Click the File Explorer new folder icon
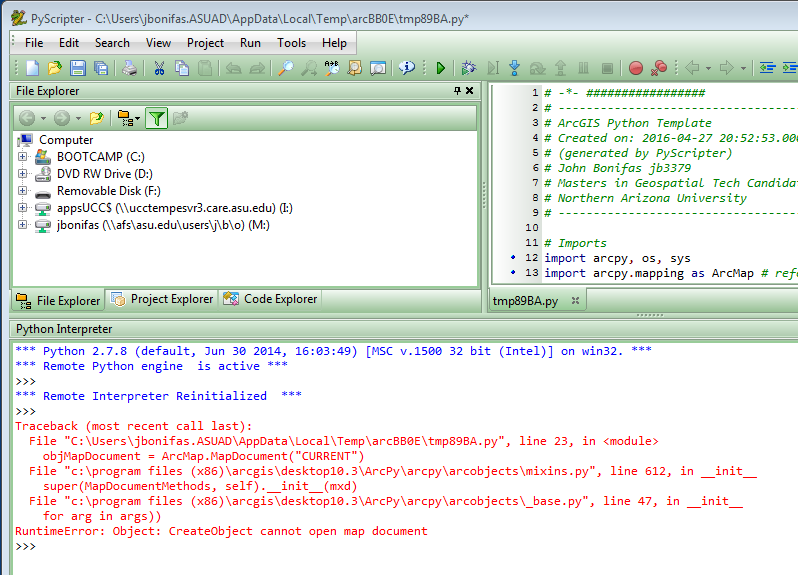 tap(180, 118)
